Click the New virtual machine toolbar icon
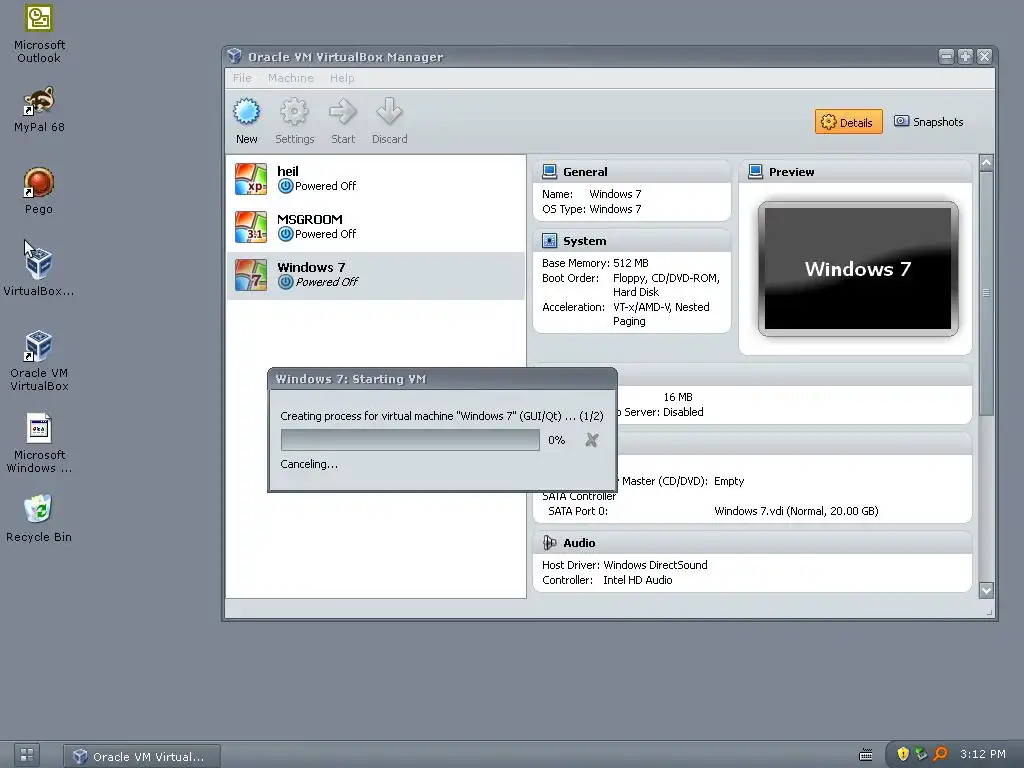The width and height of the screenshot is (1024, 768). 246,112
